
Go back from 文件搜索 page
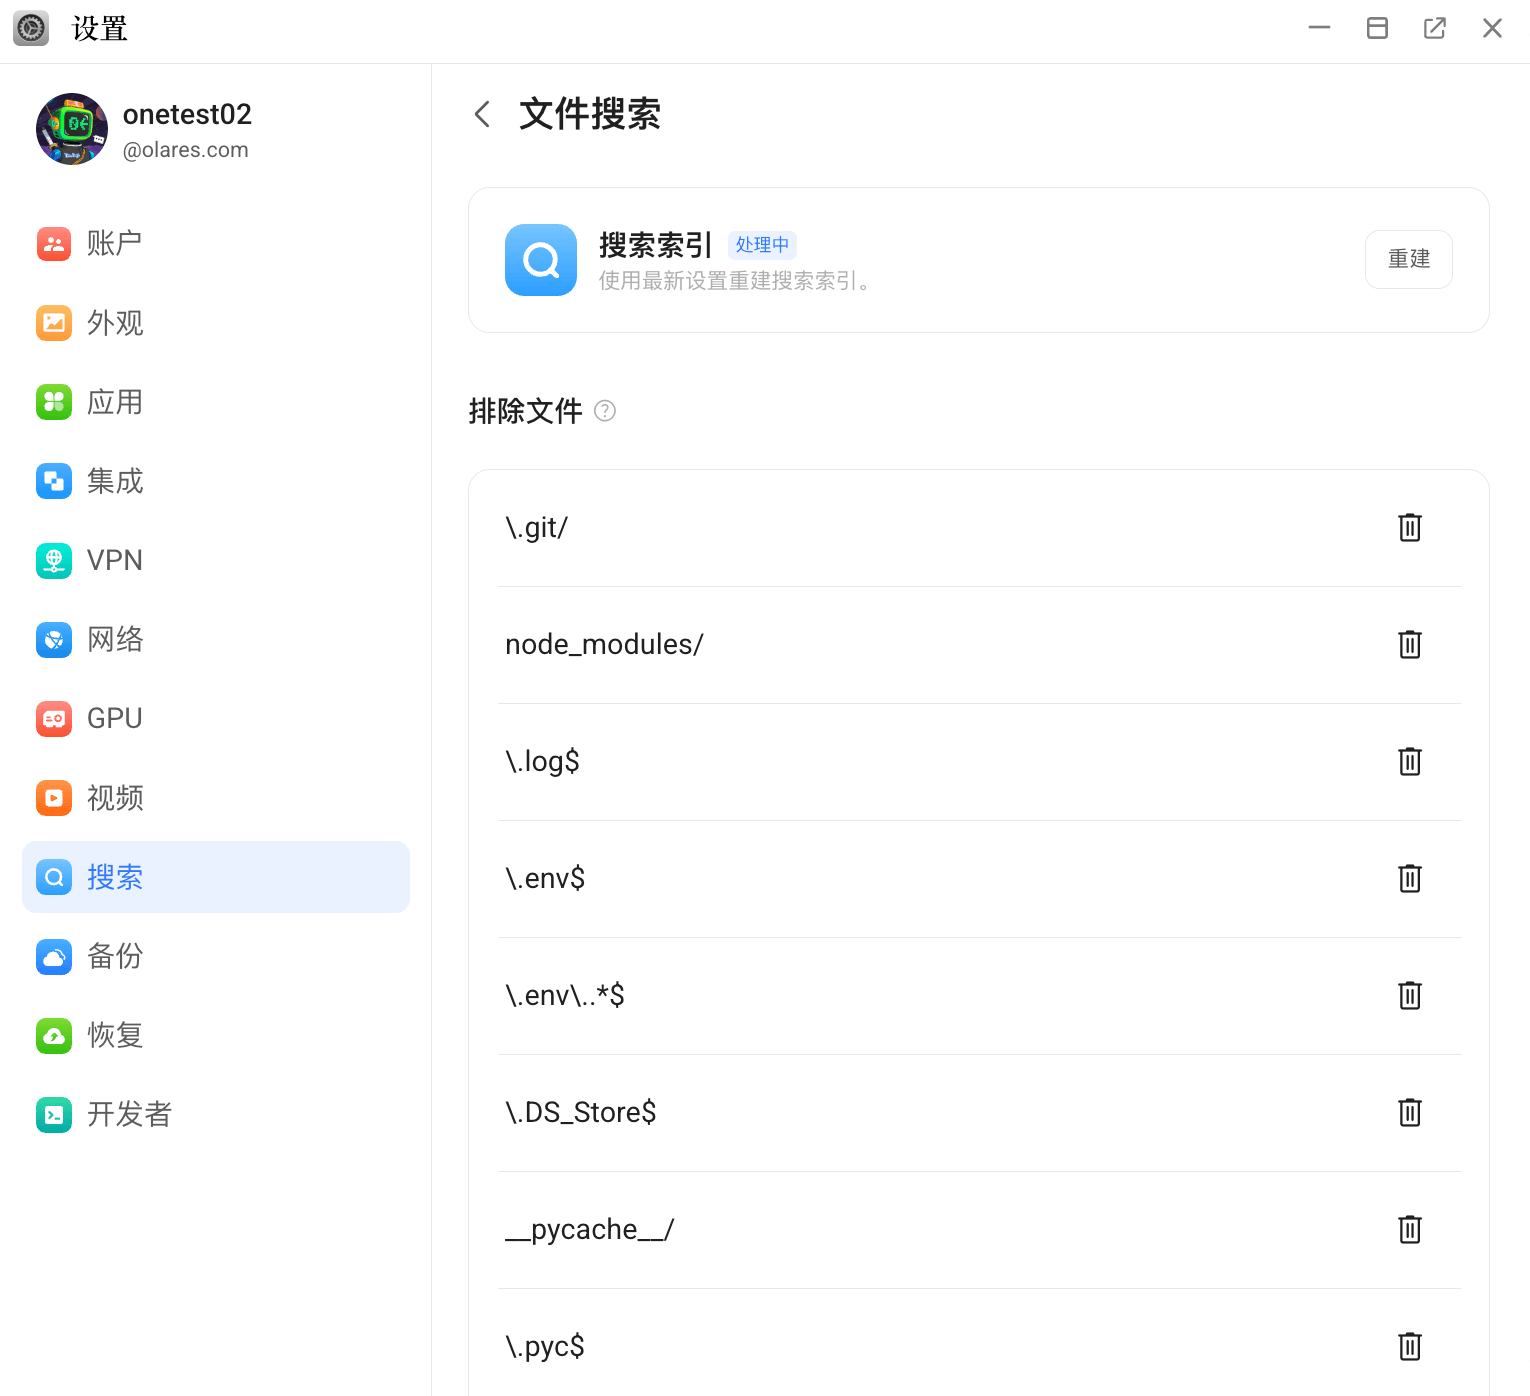pos(482,114)
